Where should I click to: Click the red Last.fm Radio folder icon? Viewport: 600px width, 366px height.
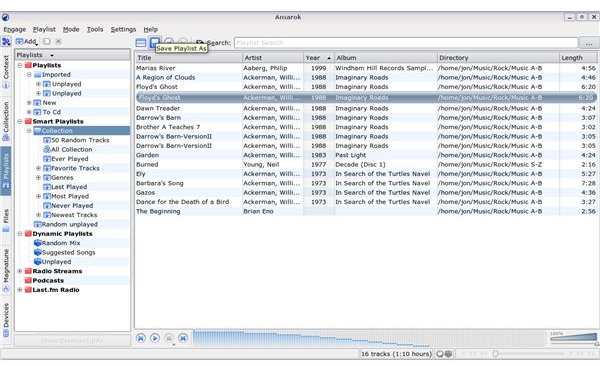tap(28, 290)
